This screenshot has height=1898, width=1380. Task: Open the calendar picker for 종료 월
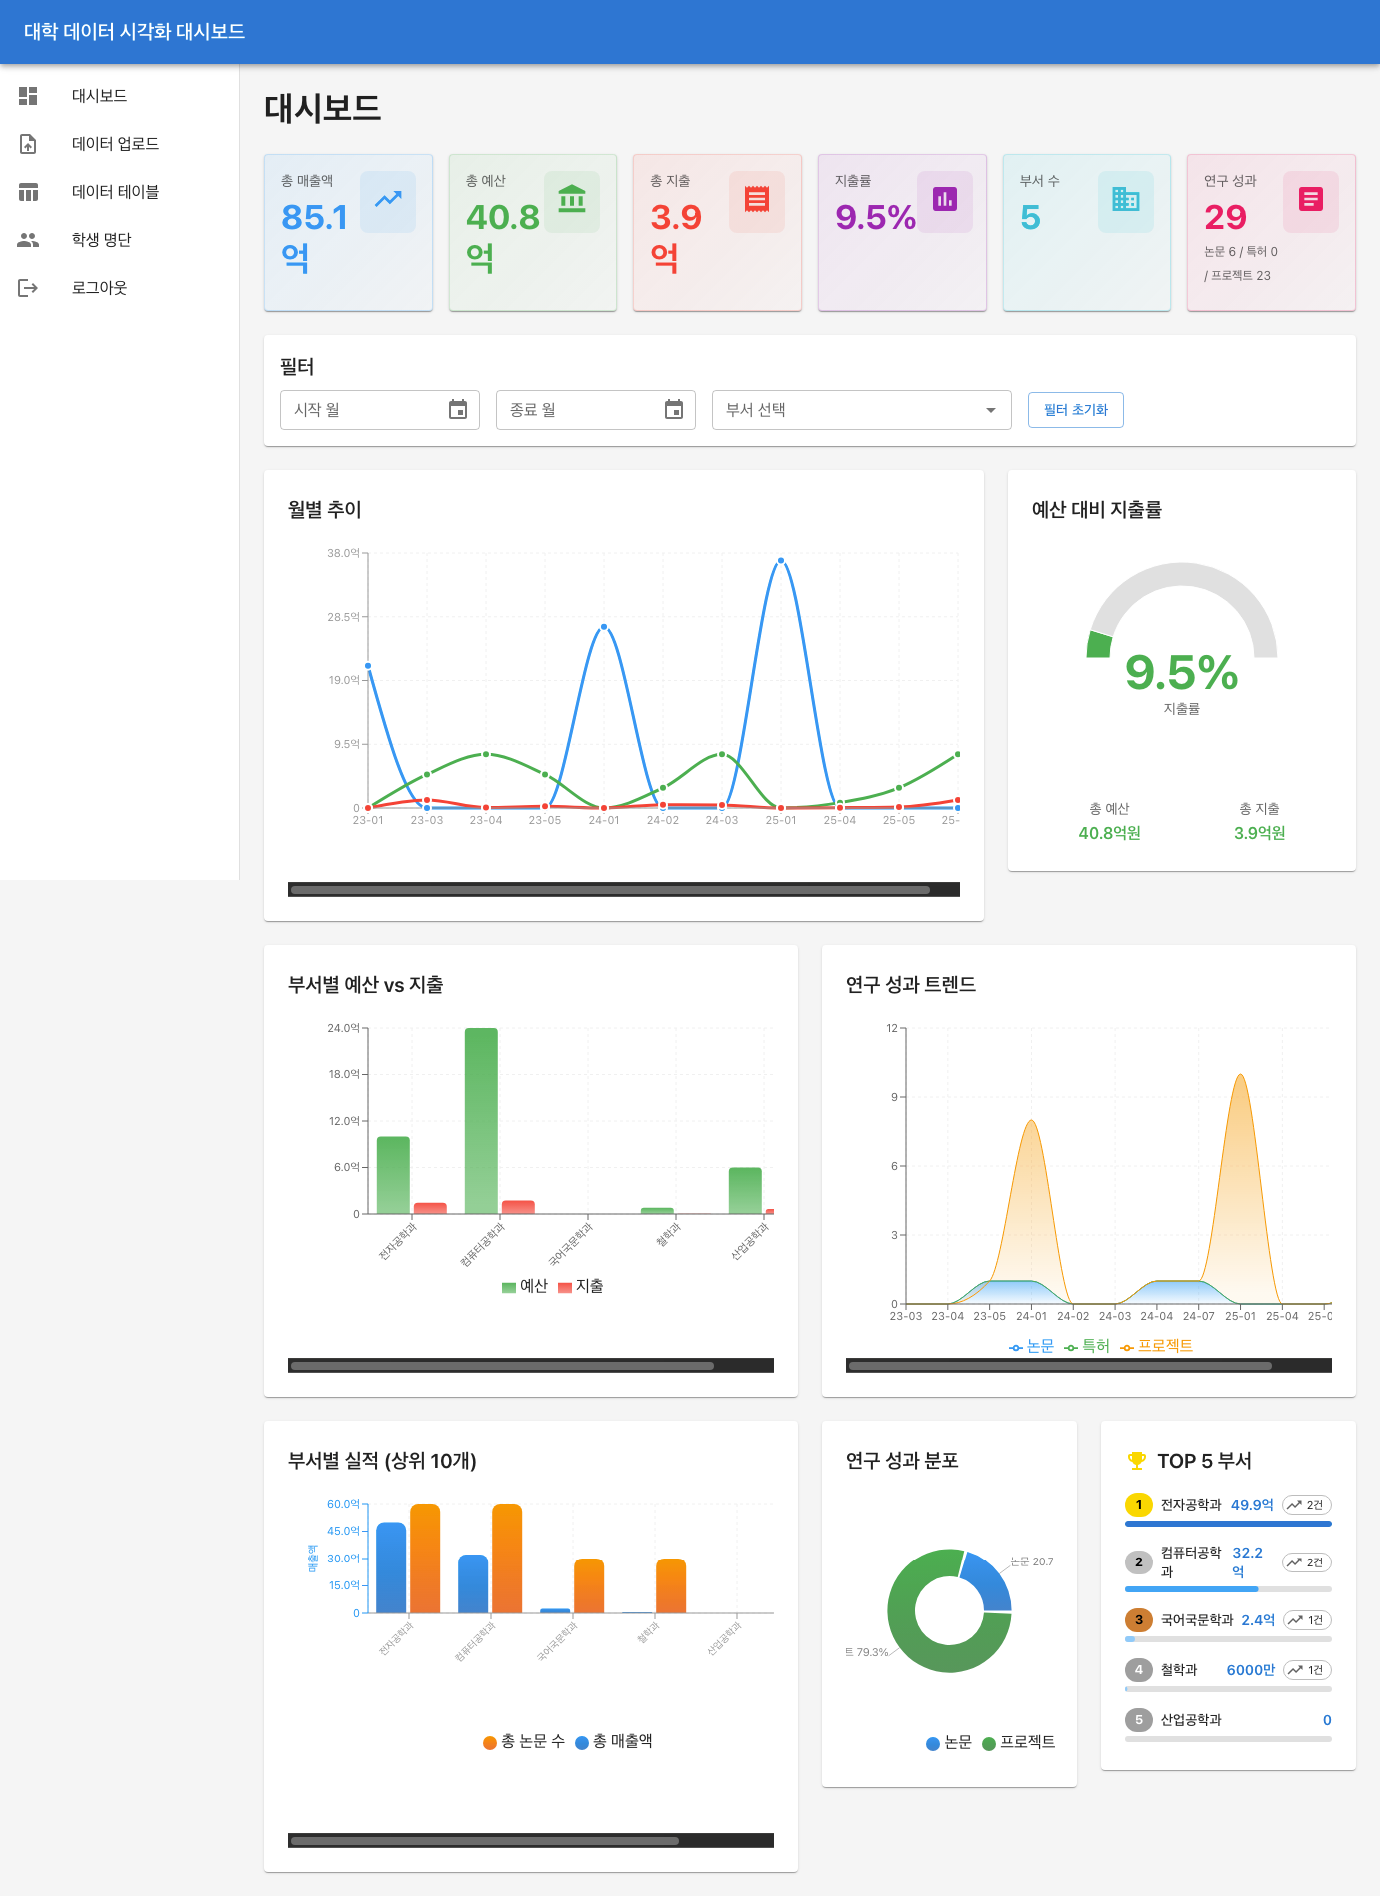(674, 410)
